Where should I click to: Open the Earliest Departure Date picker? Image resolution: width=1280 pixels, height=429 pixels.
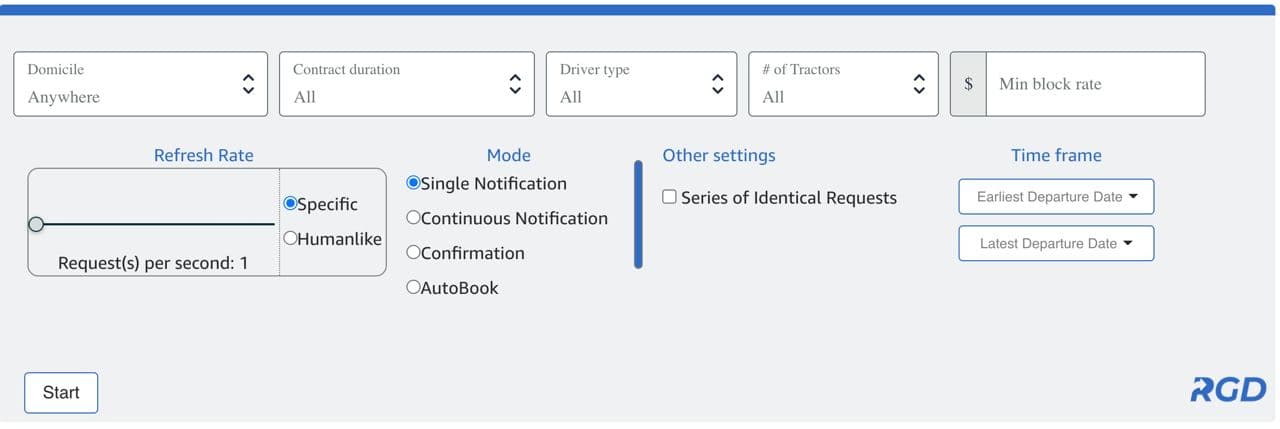[x=1056, y=197]
